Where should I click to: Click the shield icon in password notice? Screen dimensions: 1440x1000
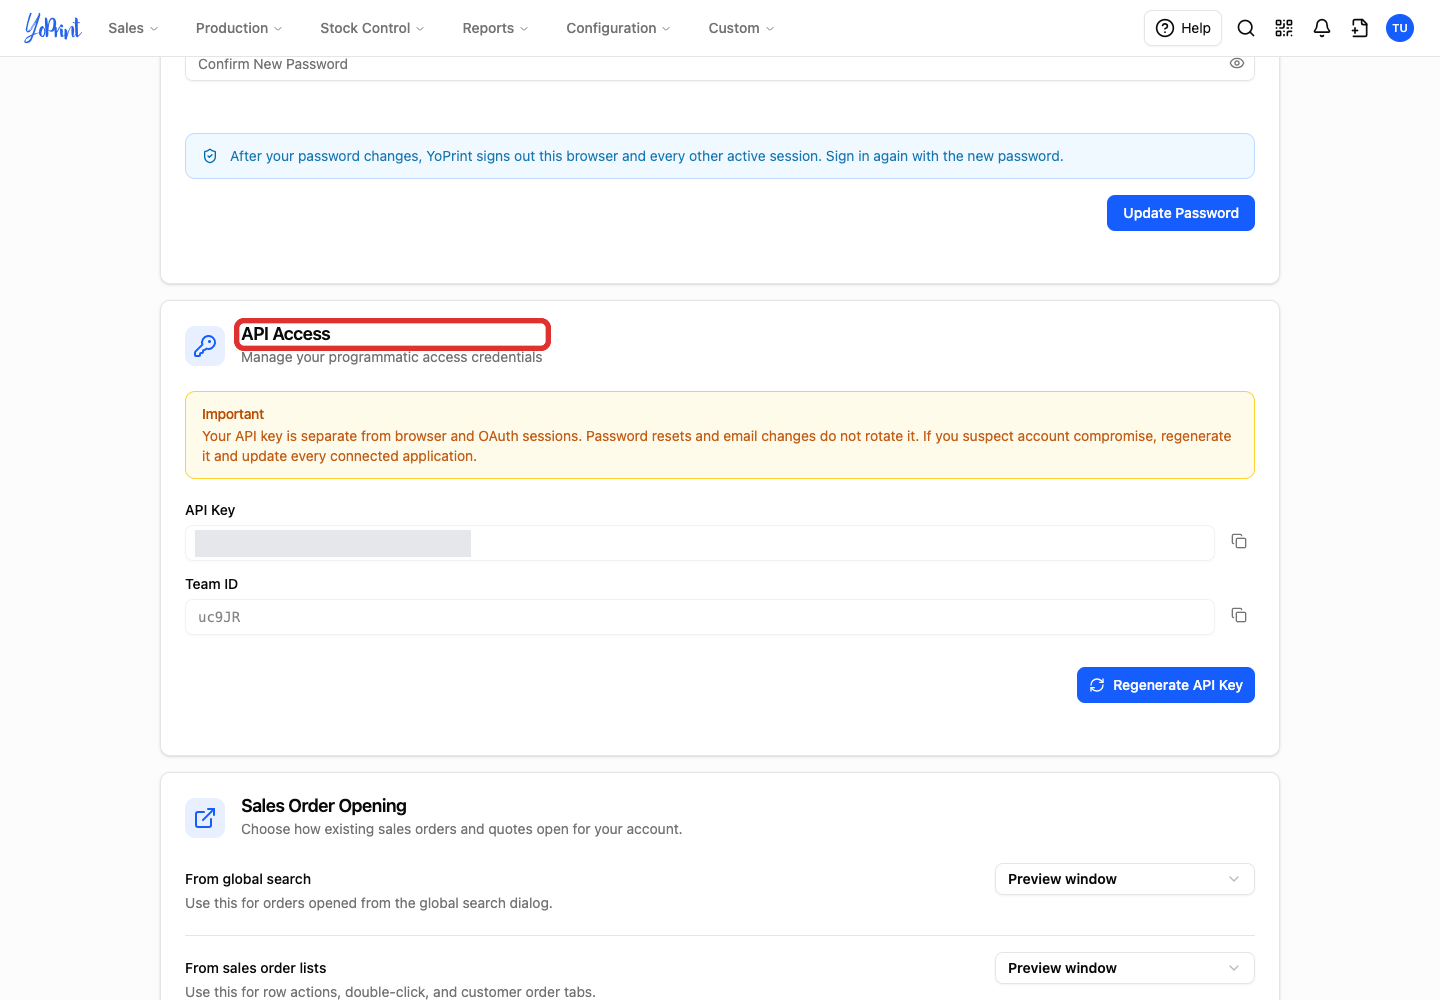pos(210,156)
